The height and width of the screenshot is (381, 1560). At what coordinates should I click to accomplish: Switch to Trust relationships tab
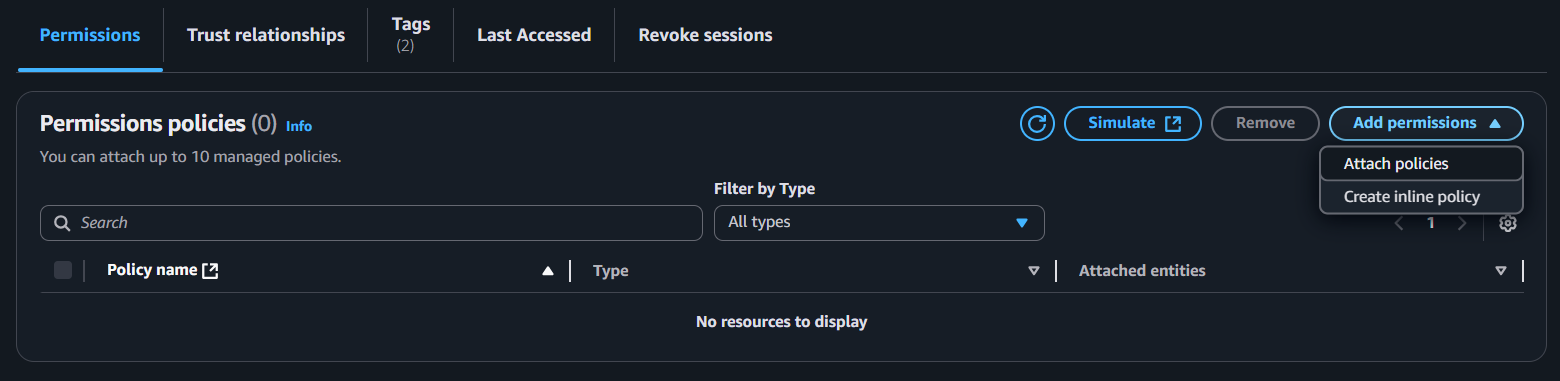[x=266, y=35]
